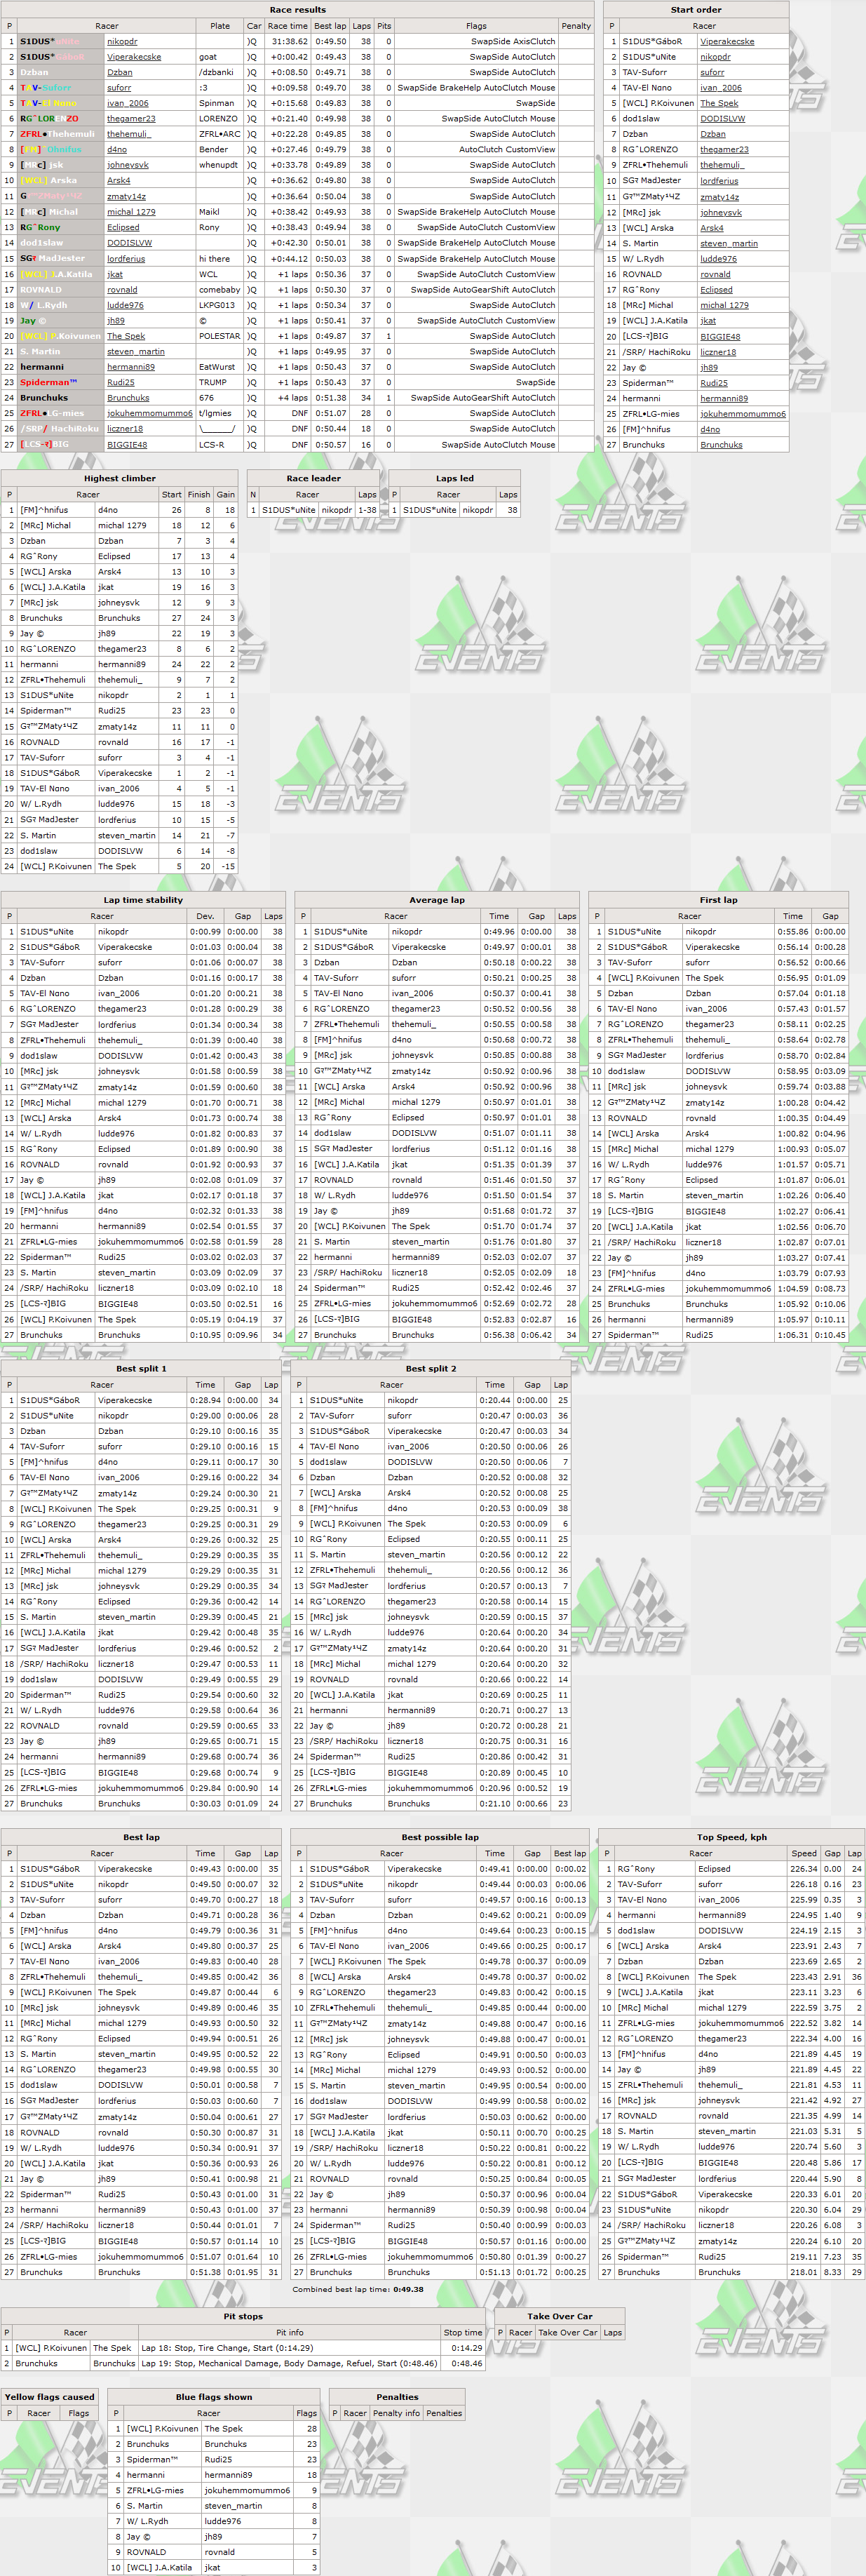This screenshot has height=2576, width=866.
Task: Click BIGGIE48 link in Start order table
Action: 720,336
